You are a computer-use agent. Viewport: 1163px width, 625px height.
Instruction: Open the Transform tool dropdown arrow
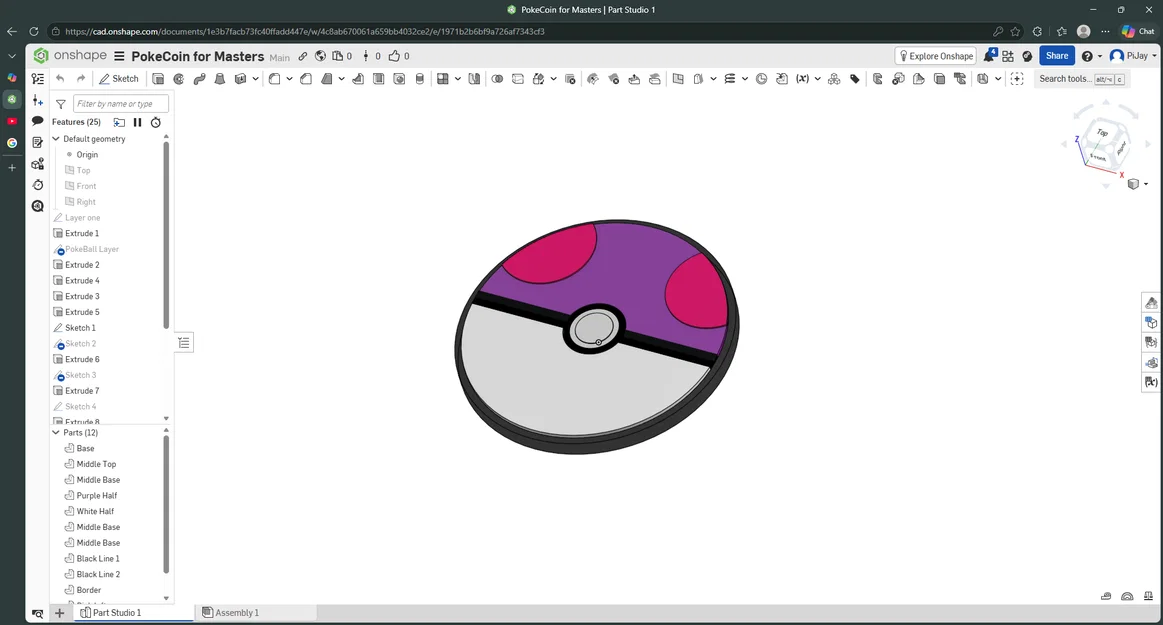point(553,79)
